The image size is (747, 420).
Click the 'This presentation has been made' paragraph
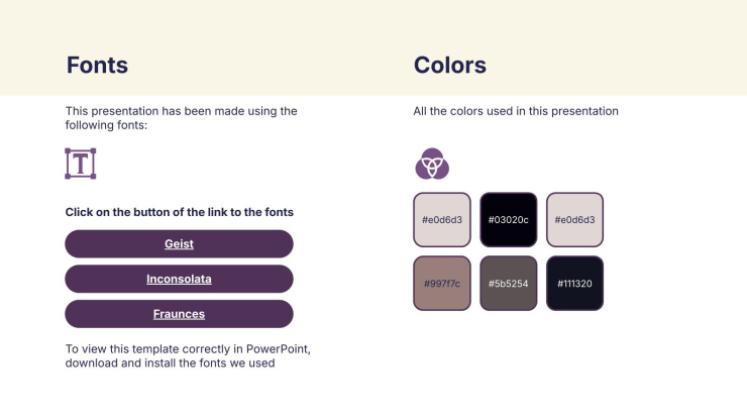(x=181, y=118)
